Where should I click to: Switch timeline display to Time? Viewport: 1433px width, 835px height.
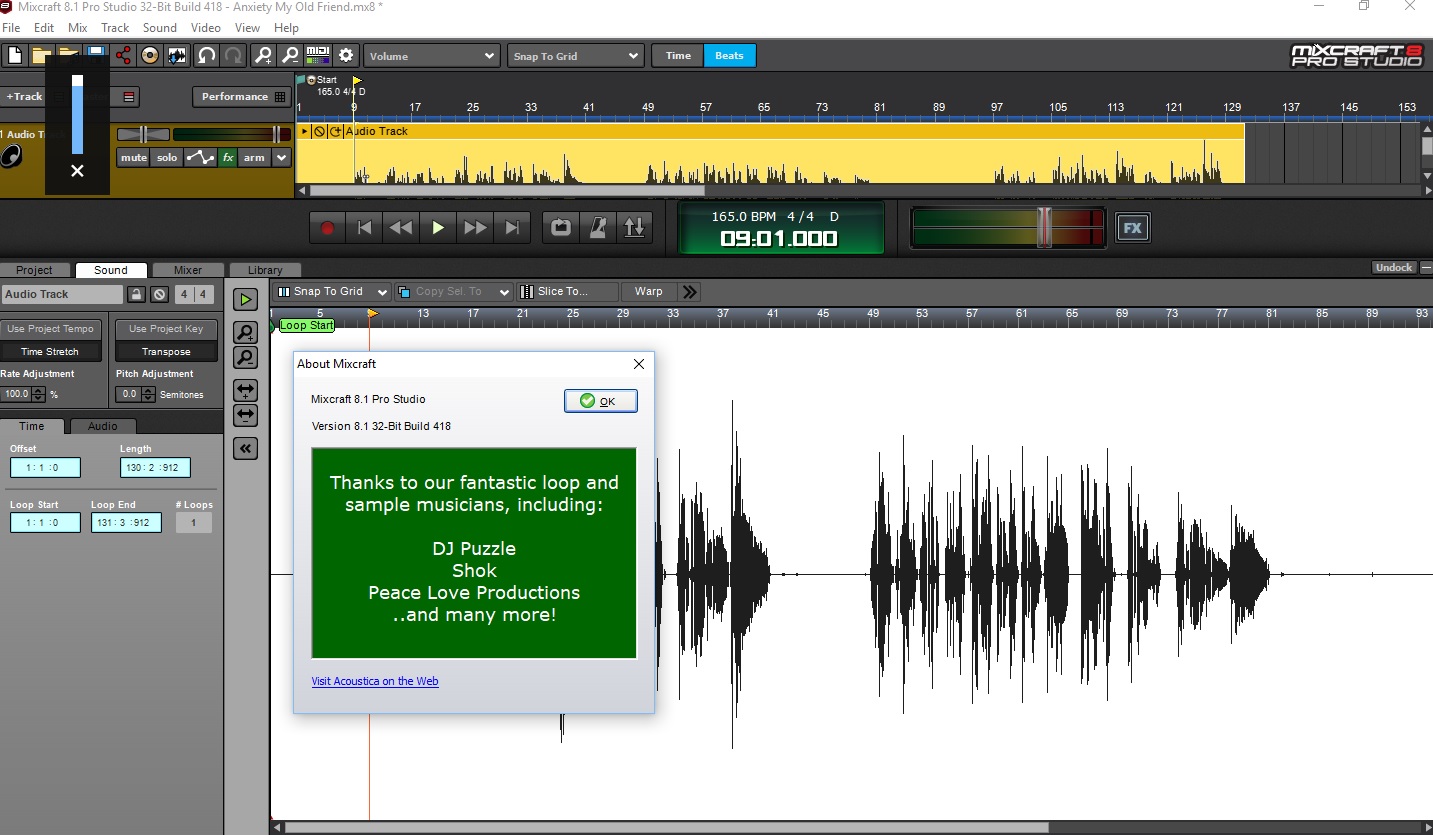click(678, 56)
